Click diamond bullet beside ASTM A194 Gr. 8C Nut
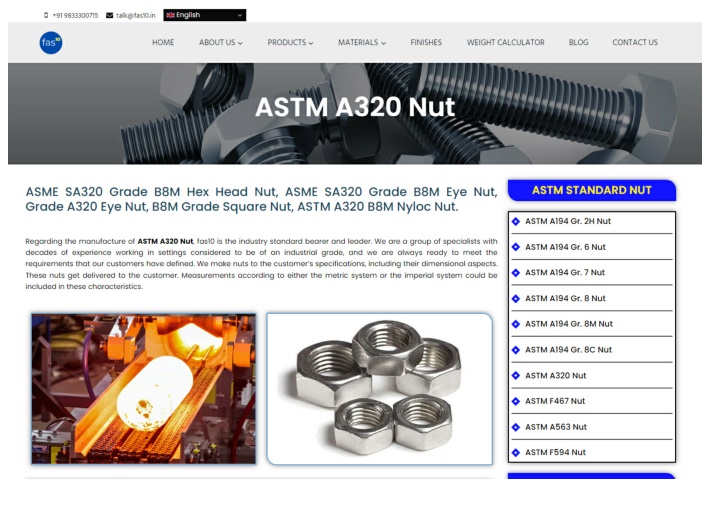The width and height of the screenshot is (720, 509). 516,350
